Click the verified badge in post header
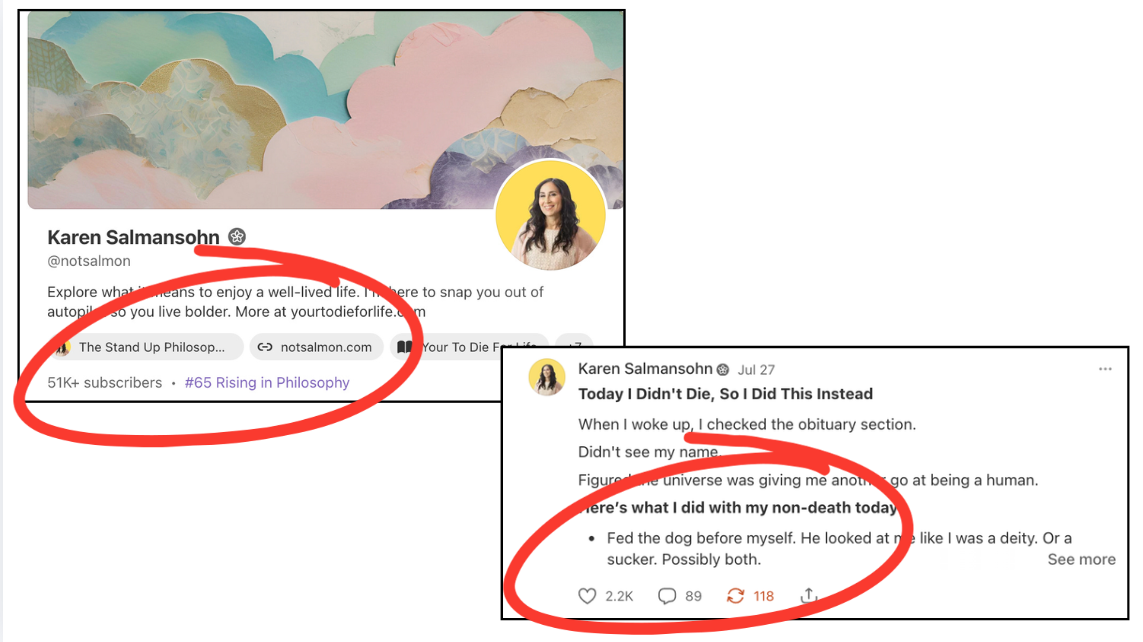The width and height of the screenshot is (1143, 642). 722,369
